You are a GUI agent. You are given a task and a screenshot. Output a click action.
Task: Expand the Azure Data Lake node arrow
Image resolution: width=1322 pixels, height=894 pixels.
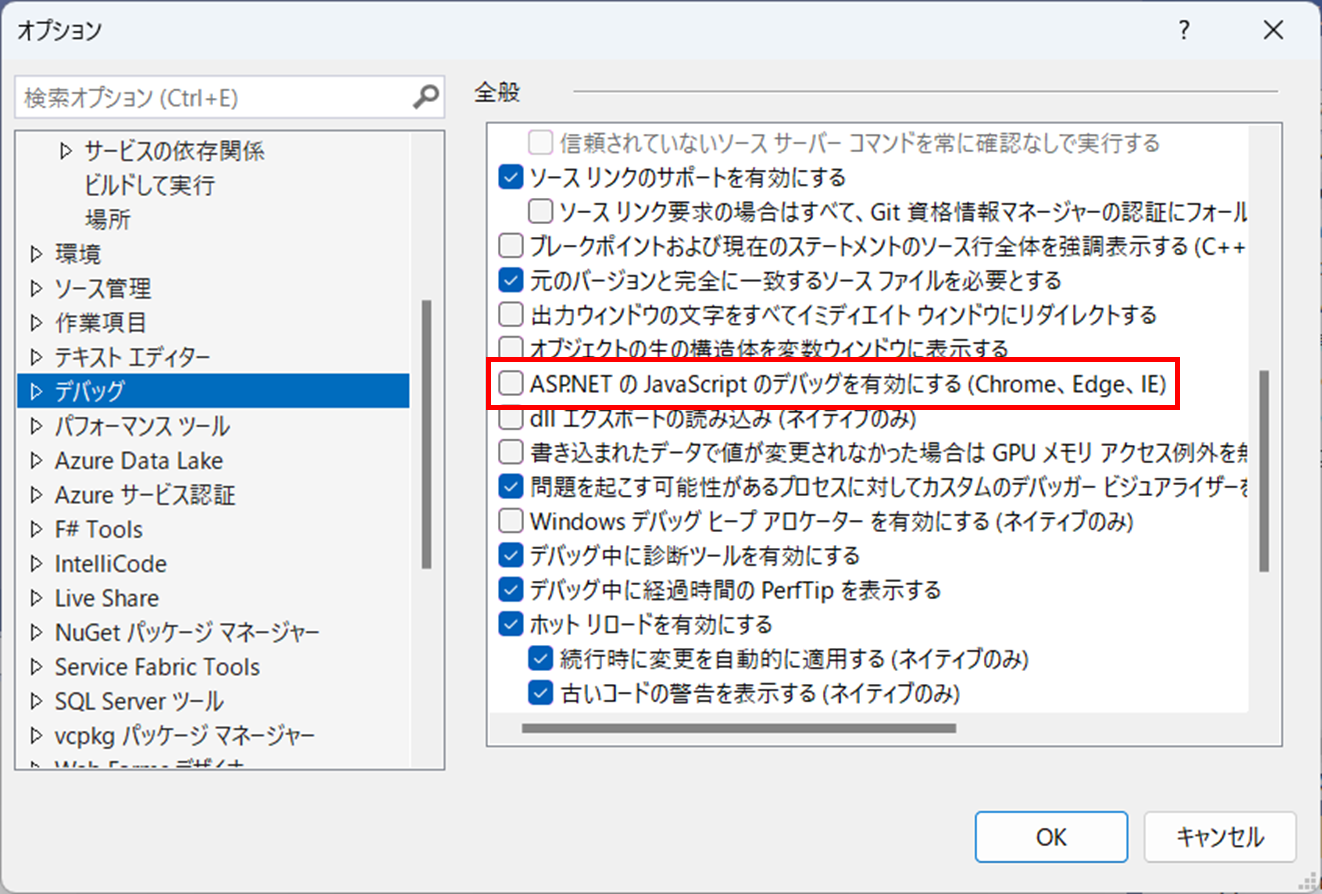coord(37,461)
